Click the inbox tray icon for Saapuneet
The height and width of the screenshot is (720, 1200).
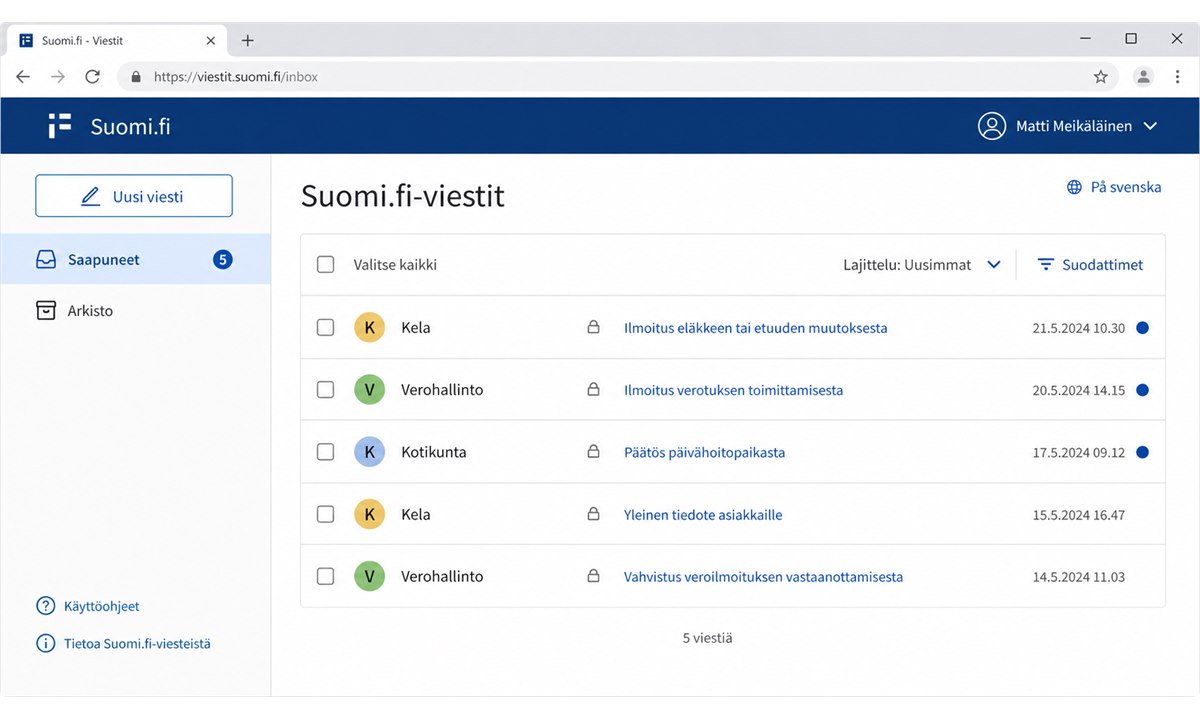point(46,260)
